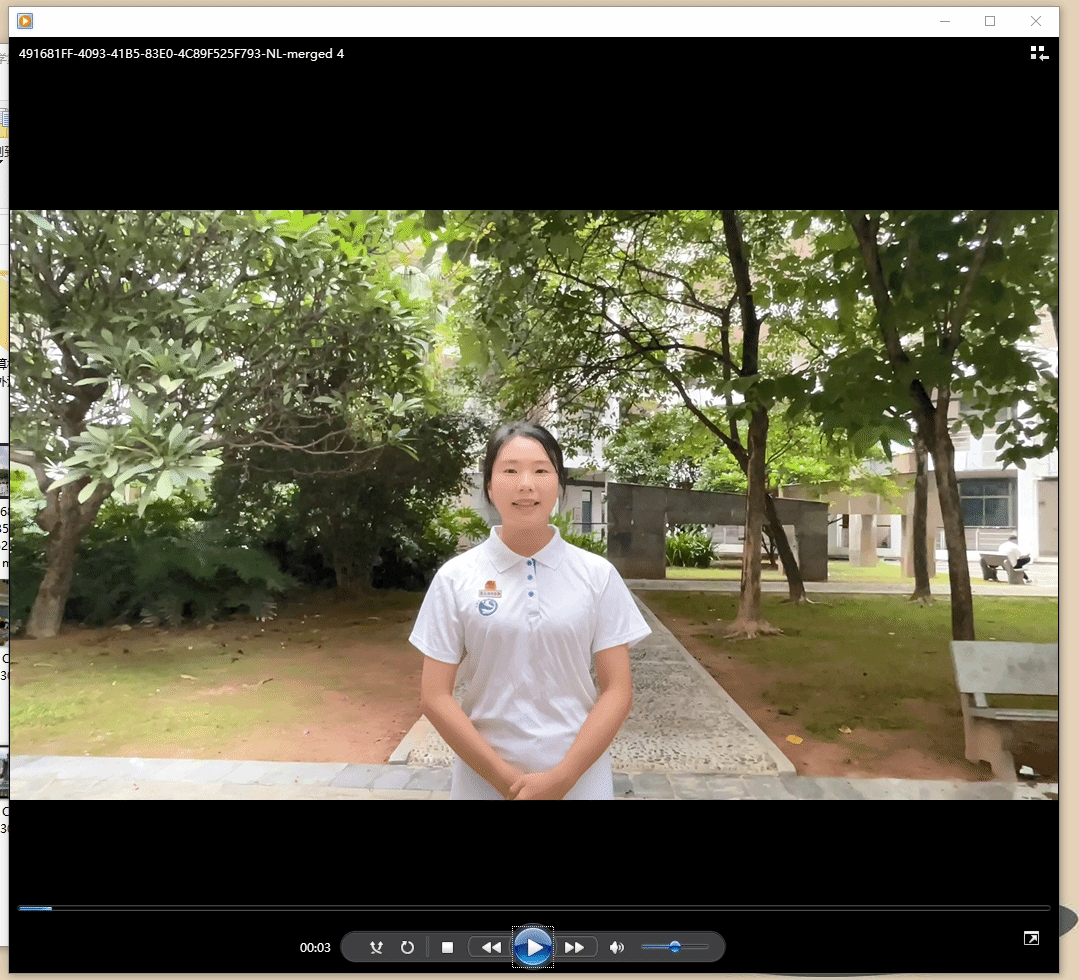Click the Previous/rewind double-arrow button

point(491,947)
